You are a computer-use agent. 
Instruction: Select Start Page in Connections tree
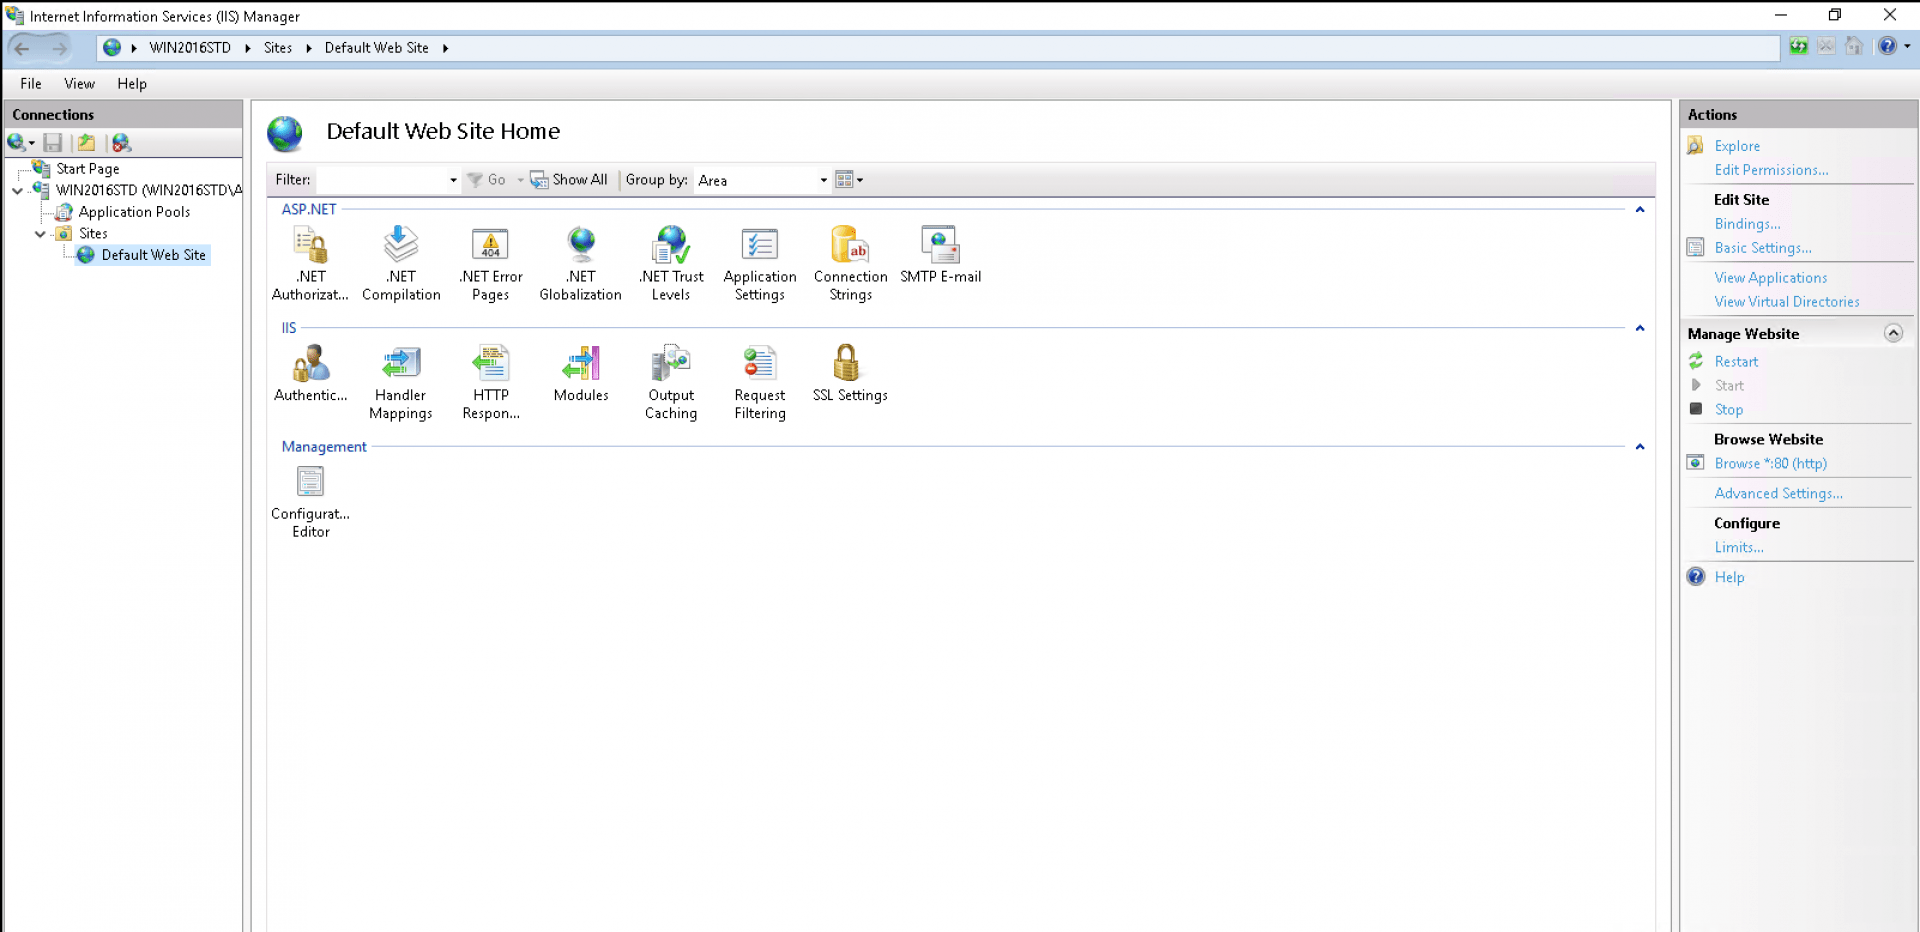point(87,169)
